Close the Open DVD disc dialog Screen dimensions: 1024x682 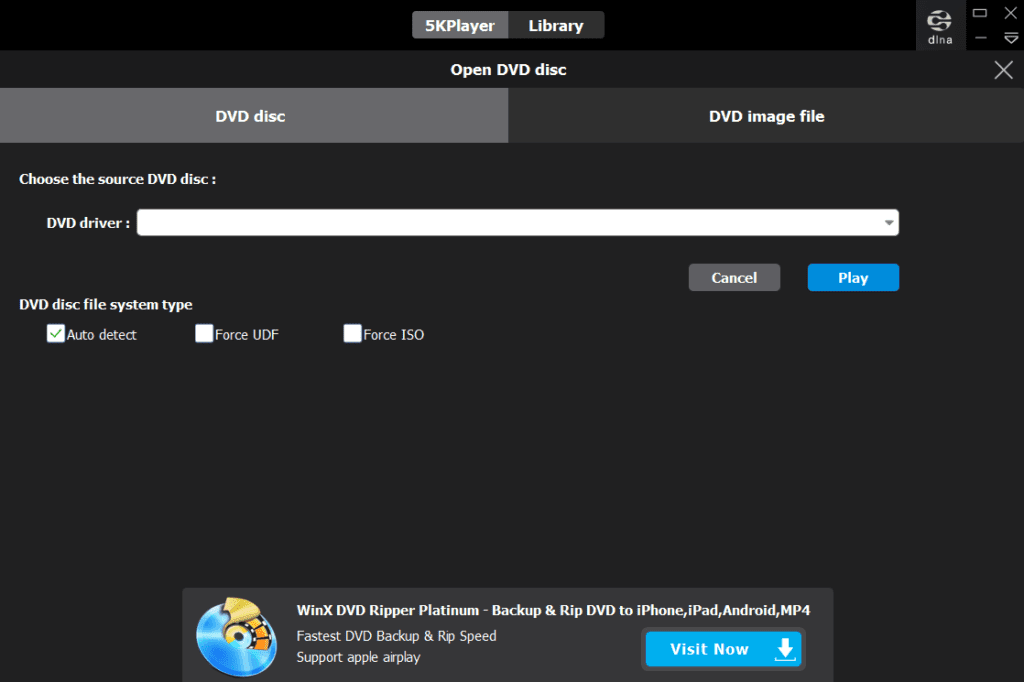[1003, 70]
